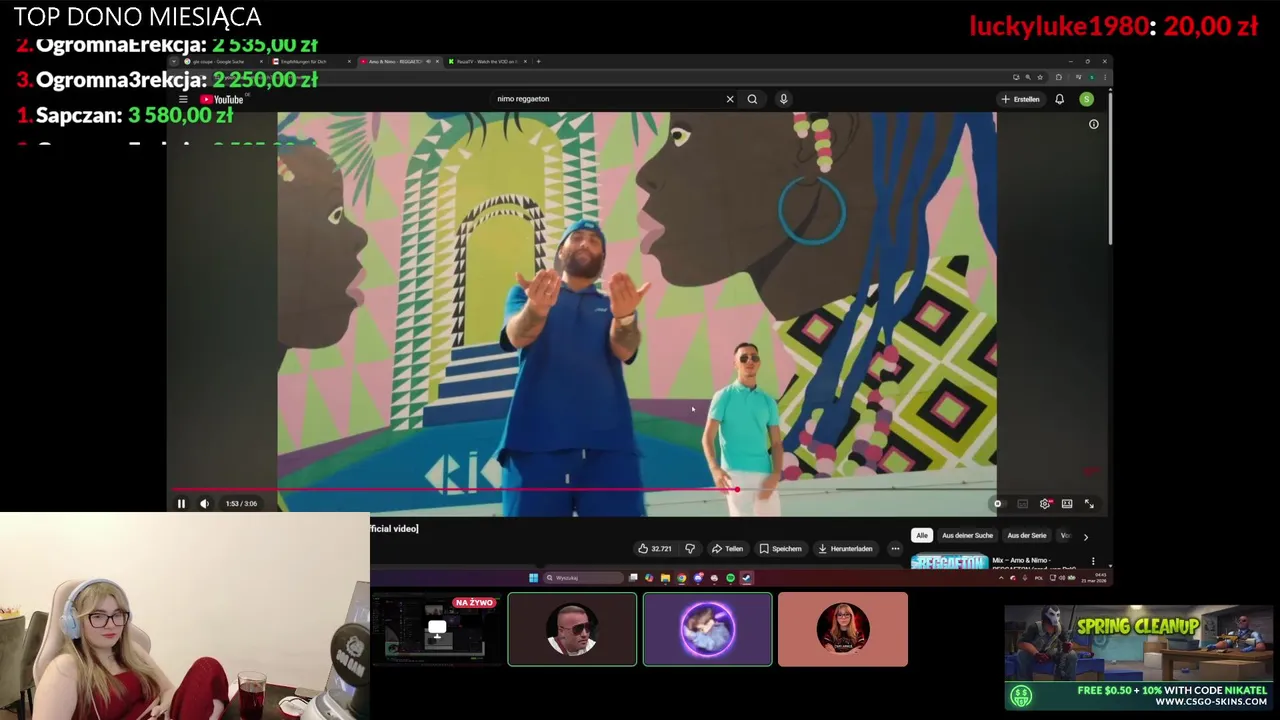Select Aus deiner Suche chip

(x=967, y=536)
